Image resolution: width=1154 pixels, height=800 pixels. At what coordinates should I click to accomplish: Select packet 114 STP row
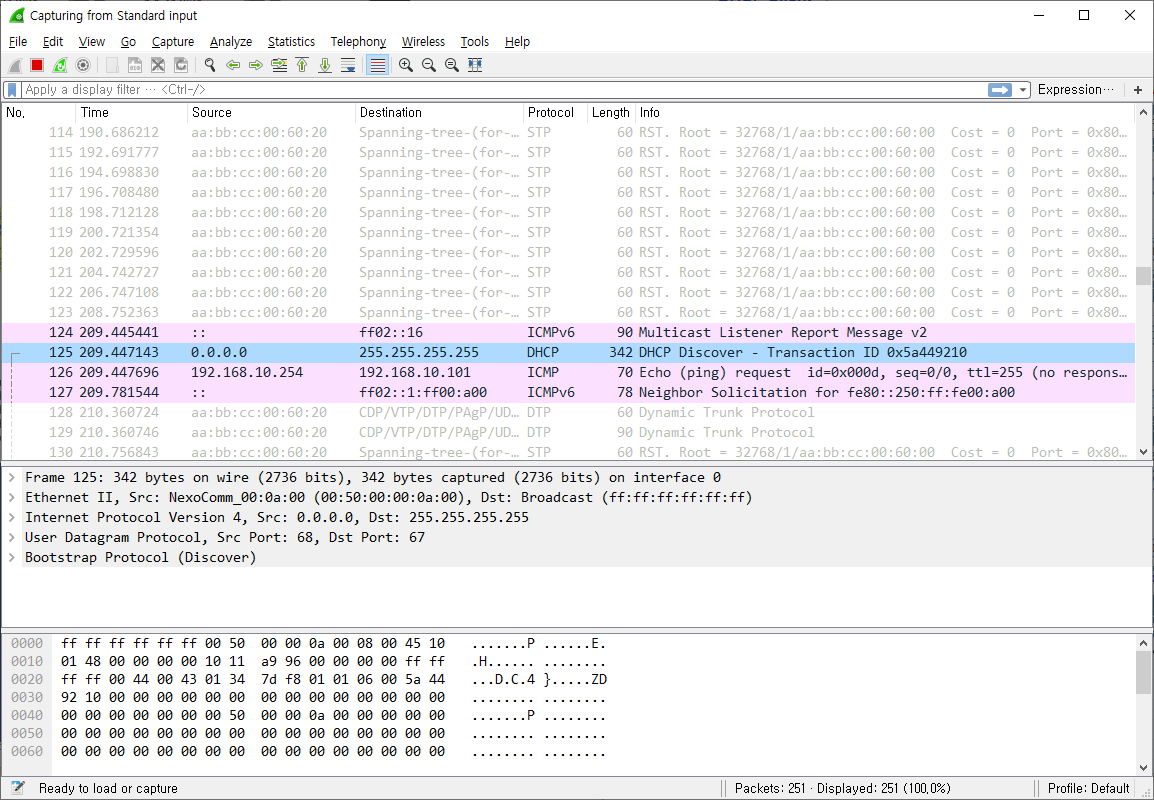click(568, 132)
